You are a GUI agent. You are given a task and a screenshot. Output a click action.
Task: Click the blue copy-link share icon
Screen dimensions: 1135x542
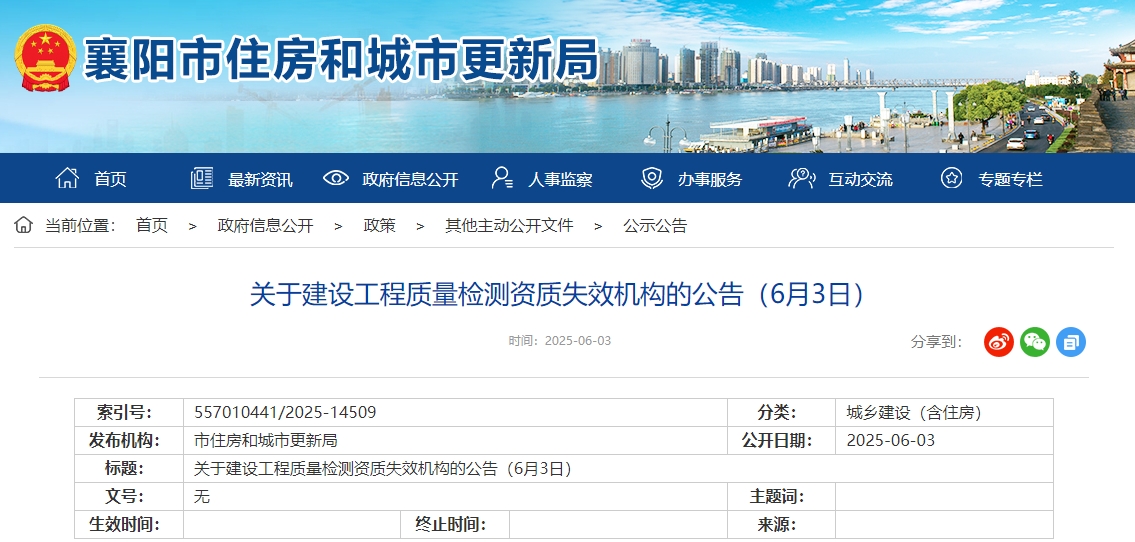click(1070, 342)
